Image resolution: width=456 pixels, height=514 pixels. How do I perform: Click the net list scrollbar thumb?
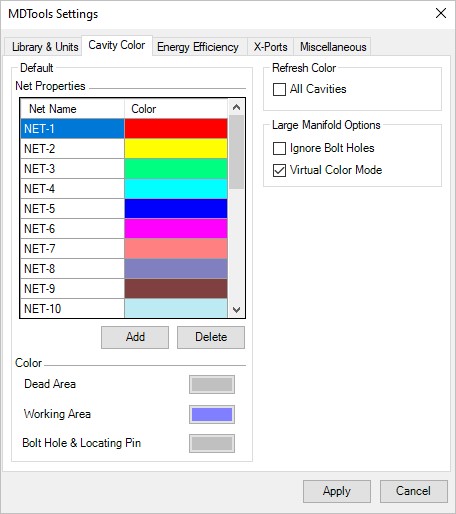tap(236, 152)
